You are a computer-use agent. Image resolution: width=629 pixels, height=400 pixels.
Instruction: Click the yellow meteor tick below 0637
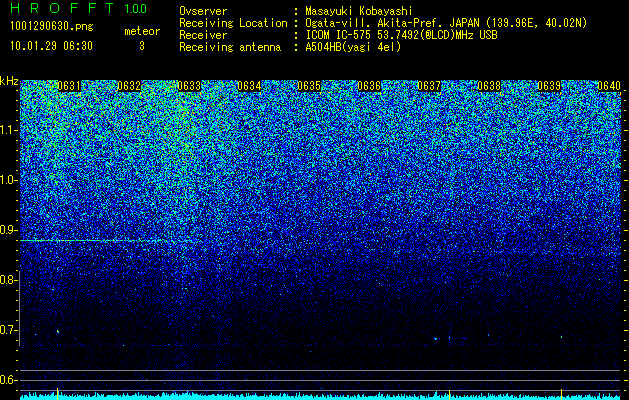pos(449,394)
